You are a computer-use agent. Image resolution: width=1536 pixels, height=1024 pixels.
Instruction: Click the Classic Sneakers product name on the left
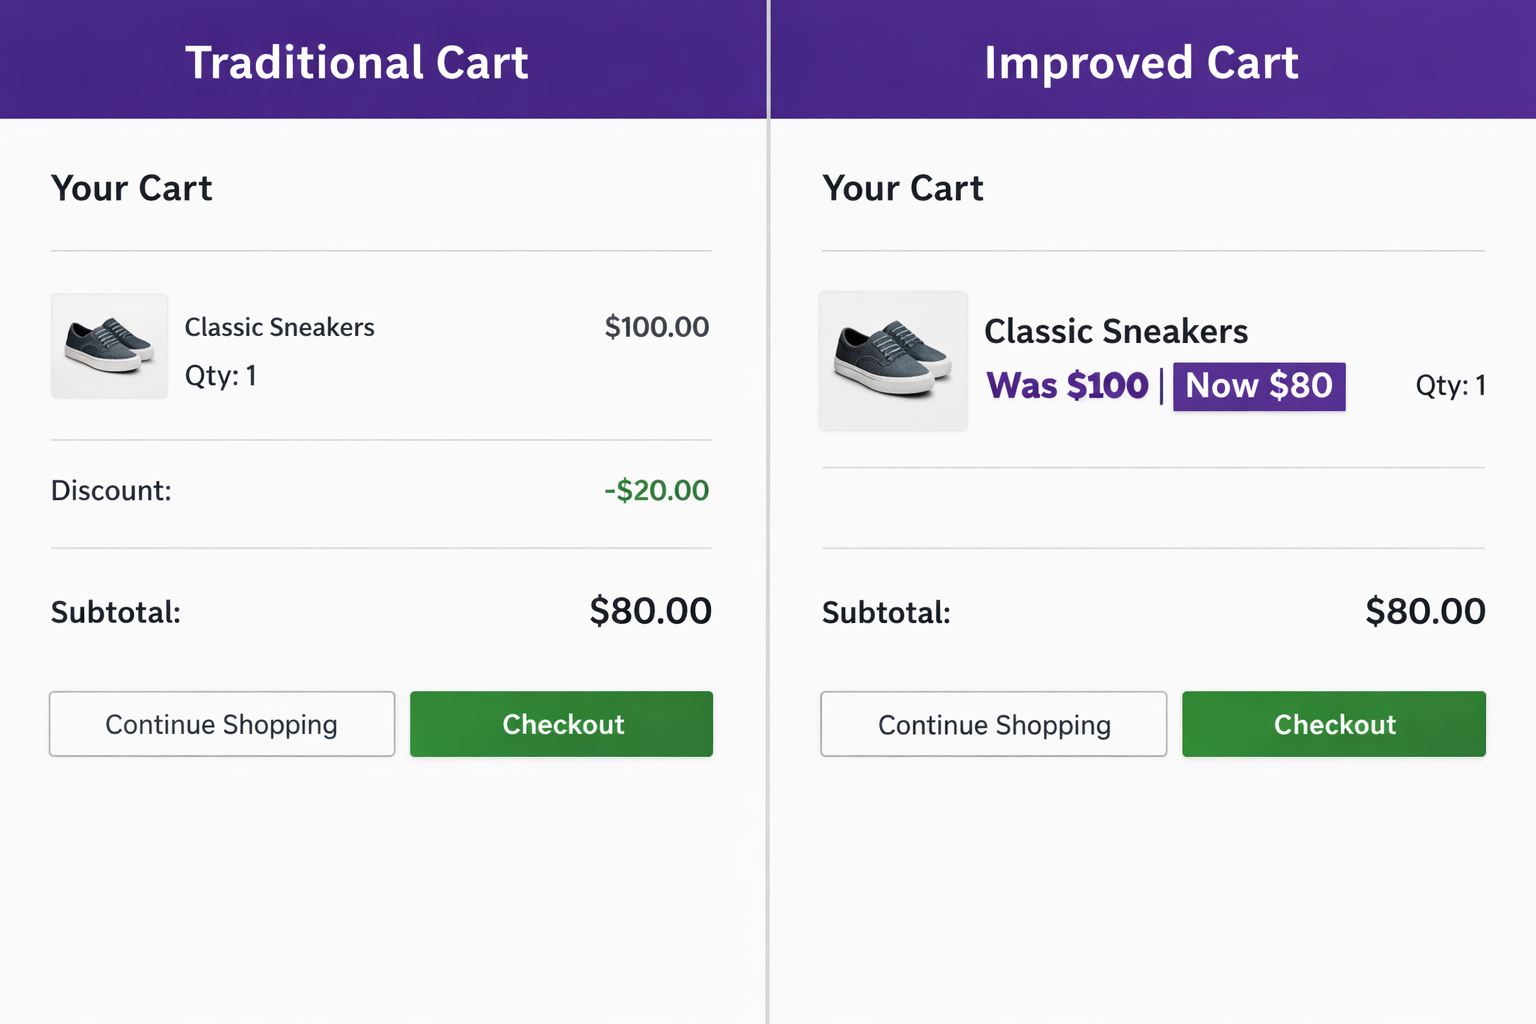point(279,327)
